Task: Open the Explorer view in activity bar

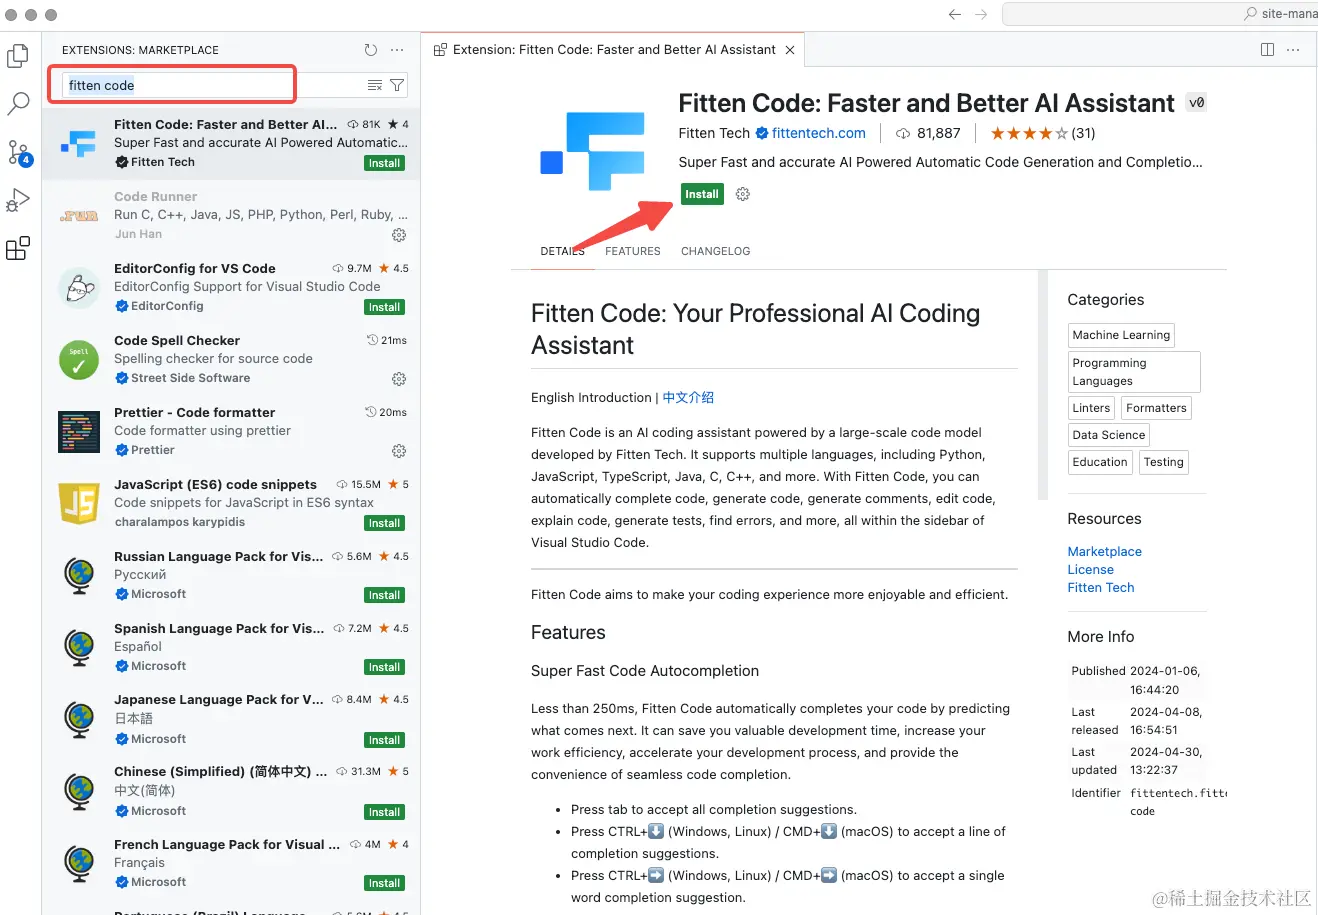Action: (18, 56)
